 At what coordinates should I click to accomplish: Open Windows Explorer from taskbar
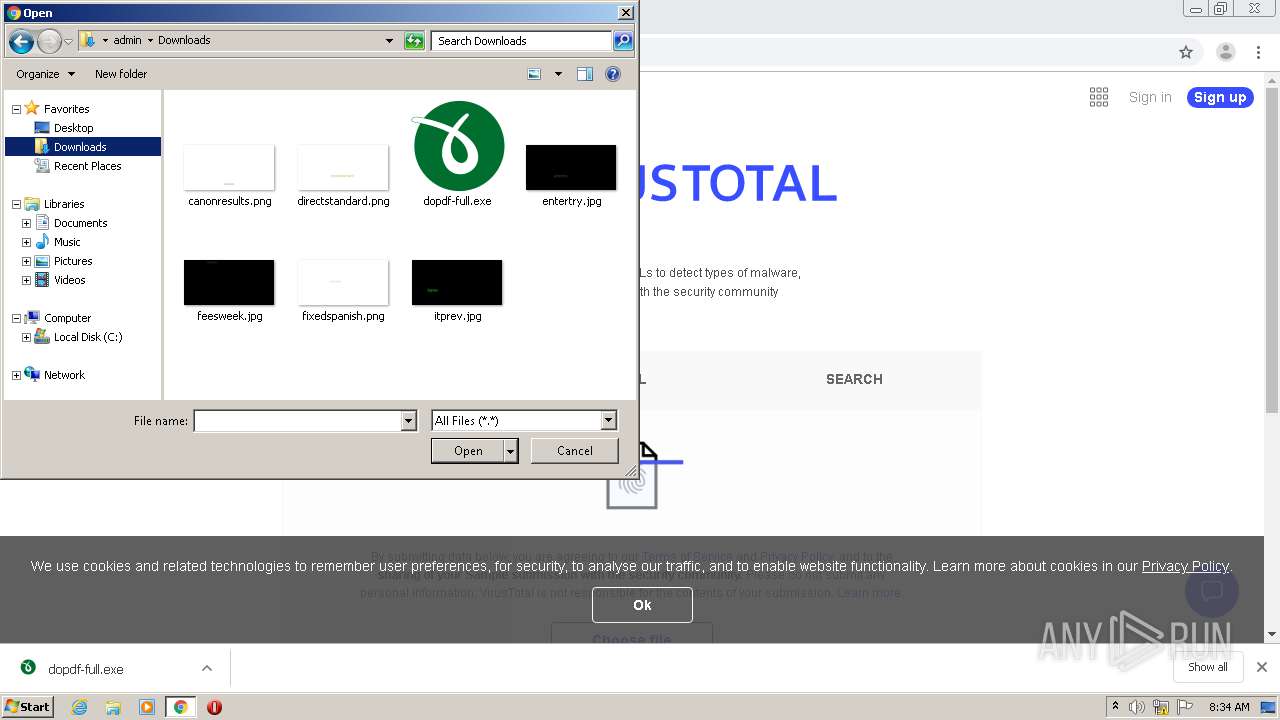pos(113,707)
